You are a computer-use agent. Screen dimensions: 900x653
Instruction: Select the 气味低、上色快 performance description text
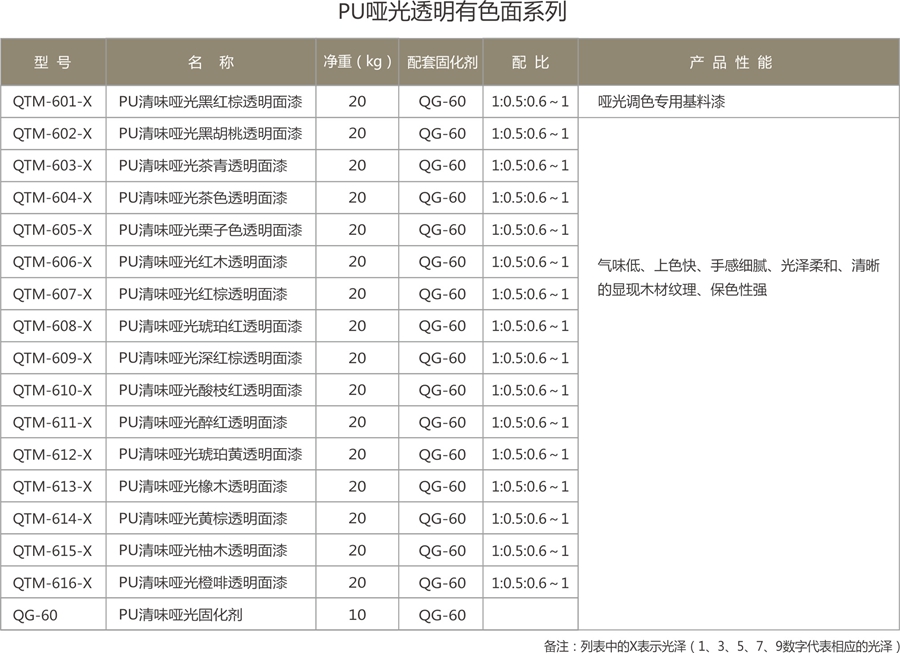pos(738,278)
